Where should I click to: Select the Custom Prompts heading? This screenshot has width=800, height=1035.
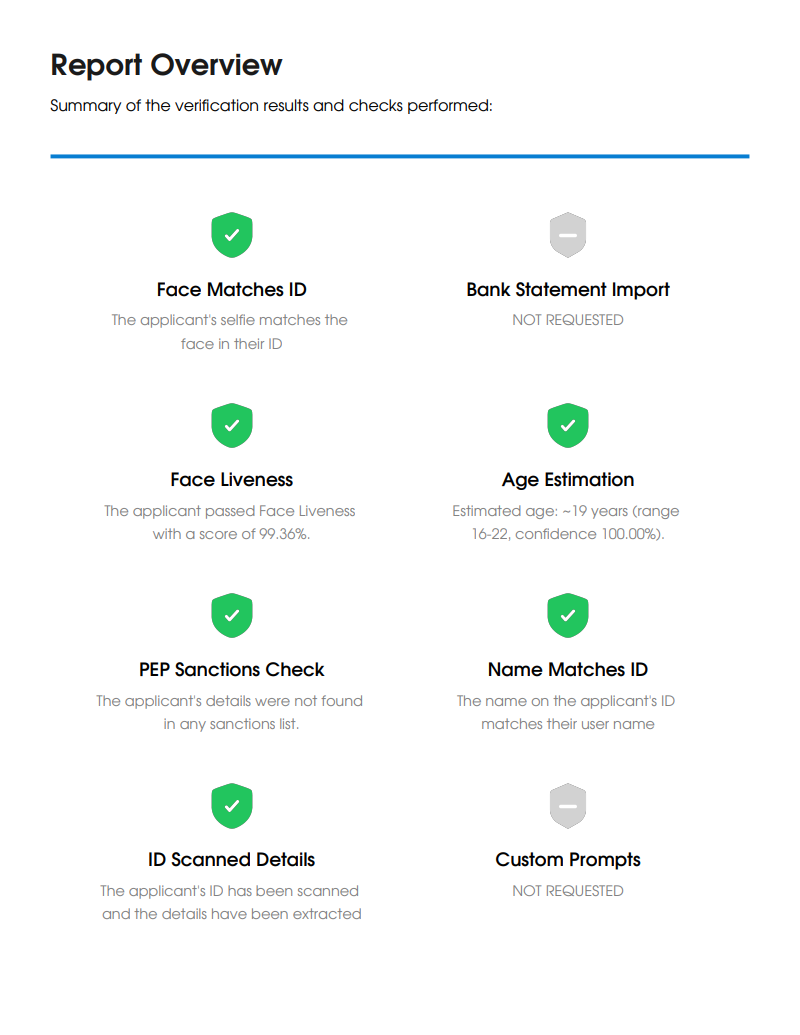(x=568, y=860)
